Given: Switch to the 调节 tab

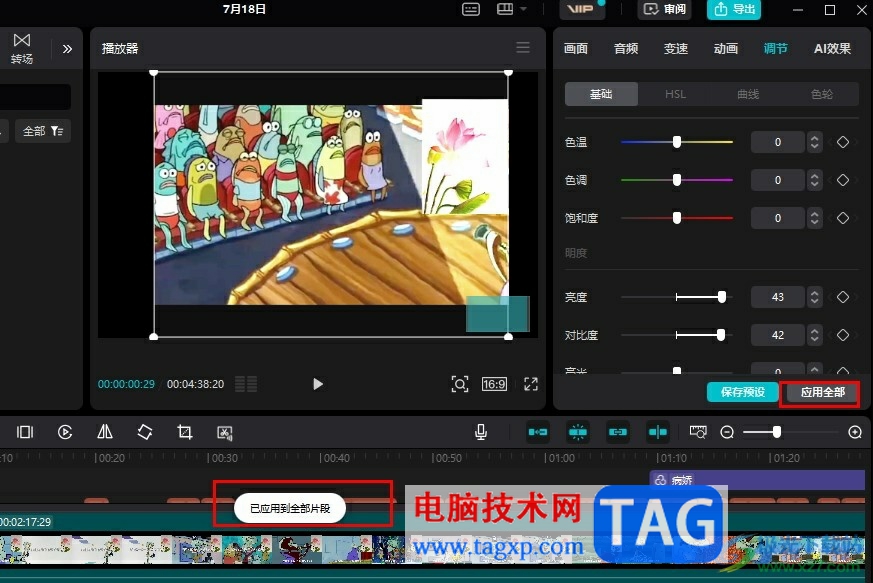Looking at the screenshot, I should coord(776,48).
